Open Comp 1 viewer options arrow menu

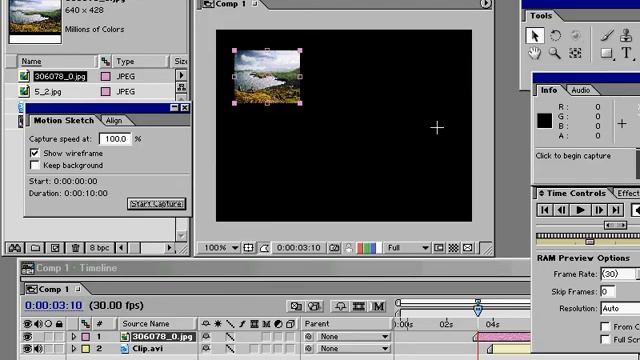(485, 4)
